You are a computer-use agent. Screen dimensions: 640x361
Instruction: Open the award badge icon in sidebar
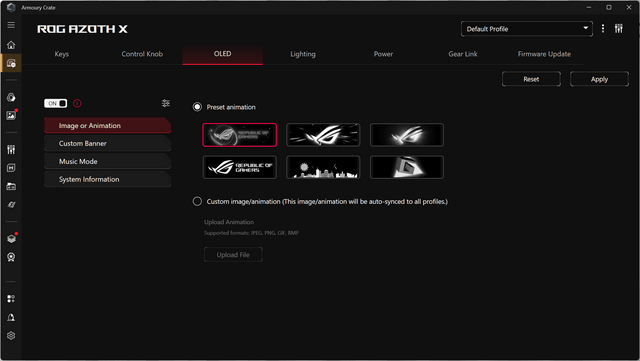click(x=11, y=257)
